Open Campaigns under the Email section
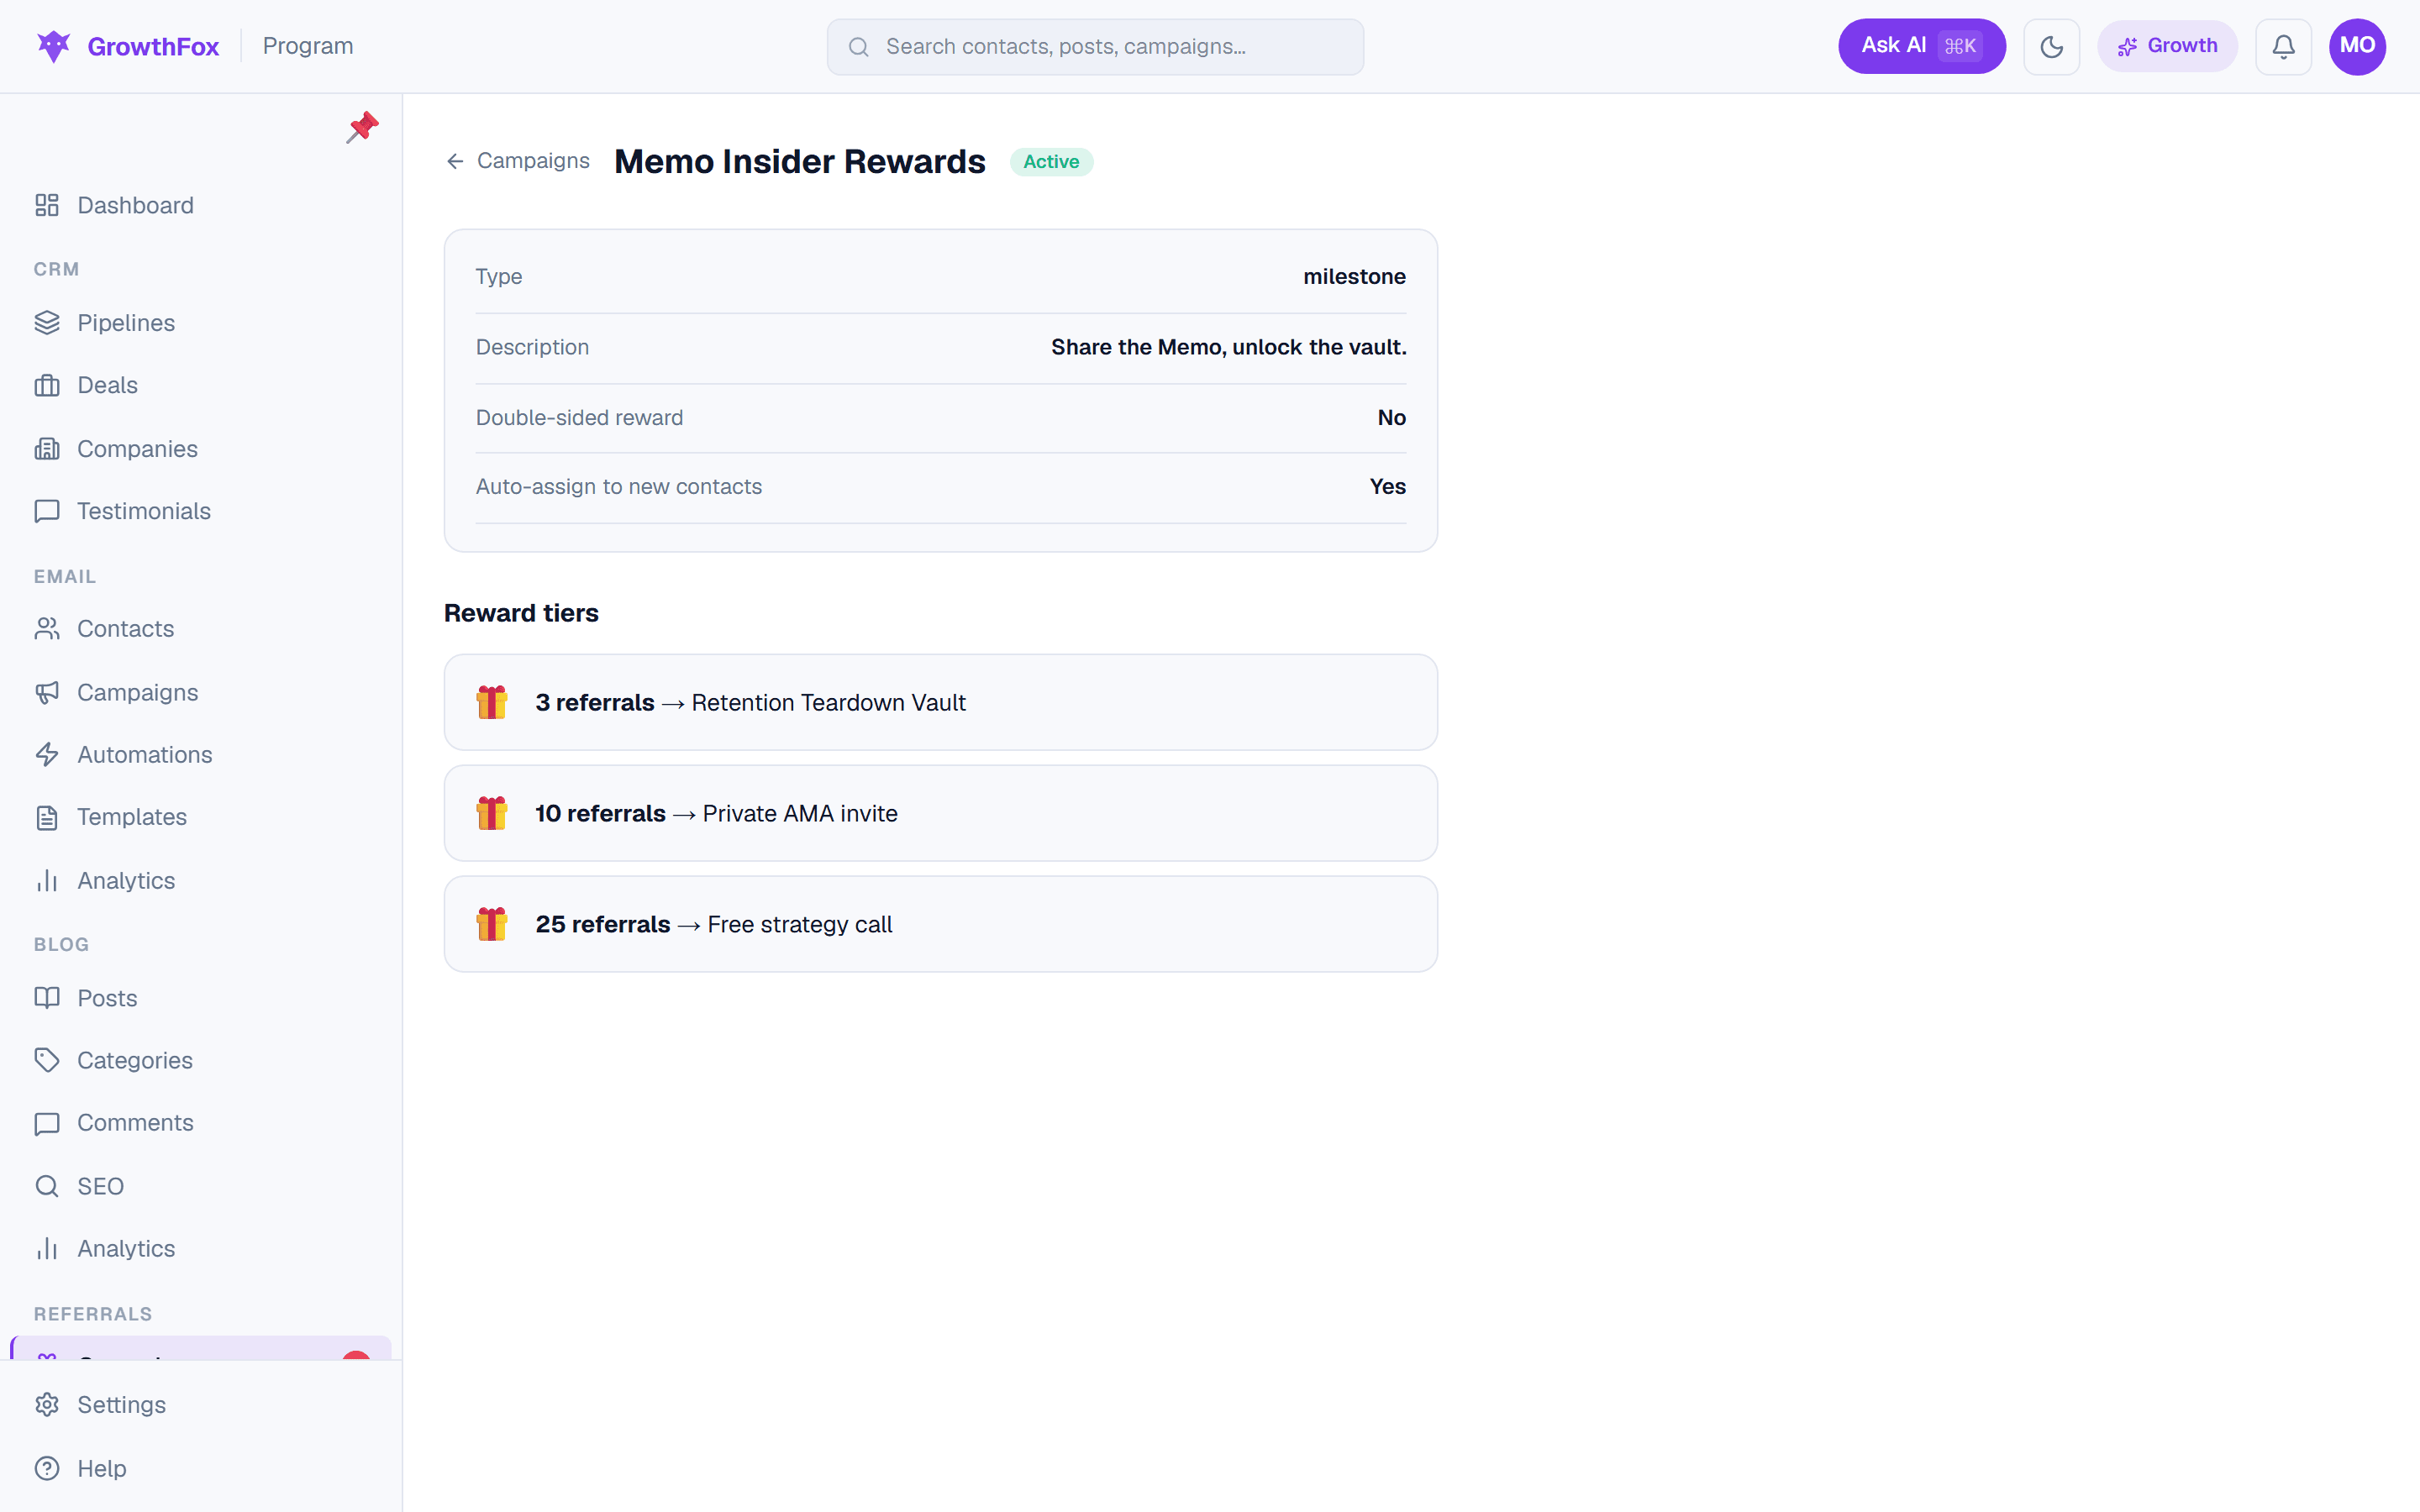Viewport: 2420px width, 1512px height. (x=200, y=692)
